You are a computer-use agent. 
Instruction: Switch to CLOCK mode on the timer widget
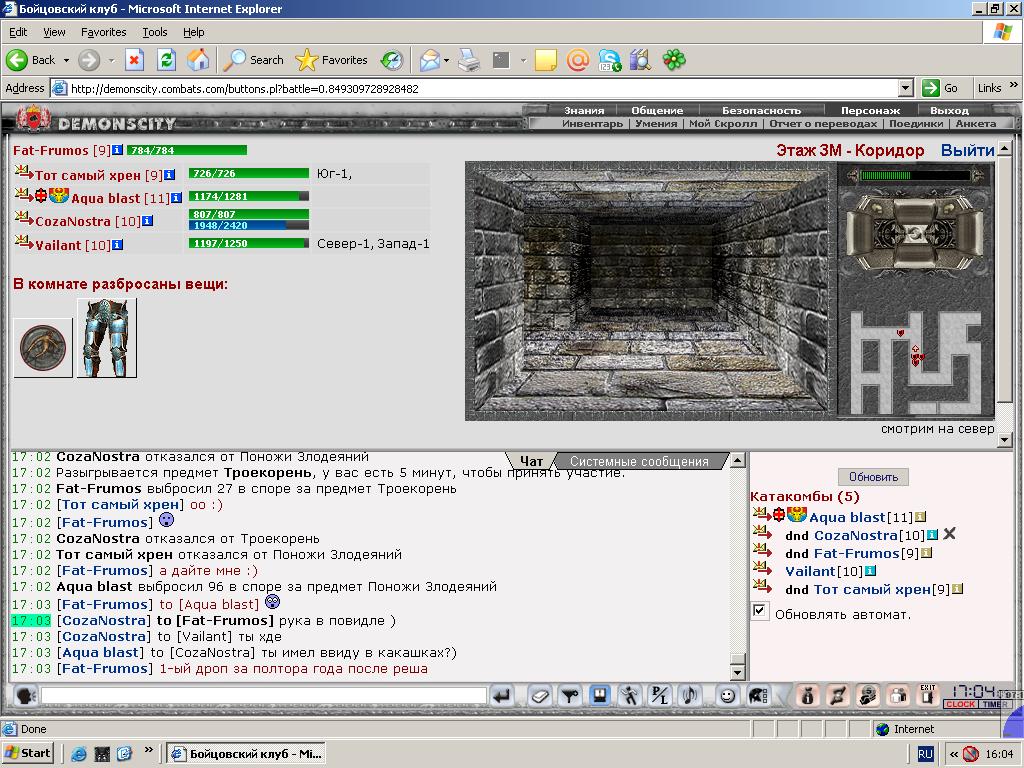[x=961, y=704]
